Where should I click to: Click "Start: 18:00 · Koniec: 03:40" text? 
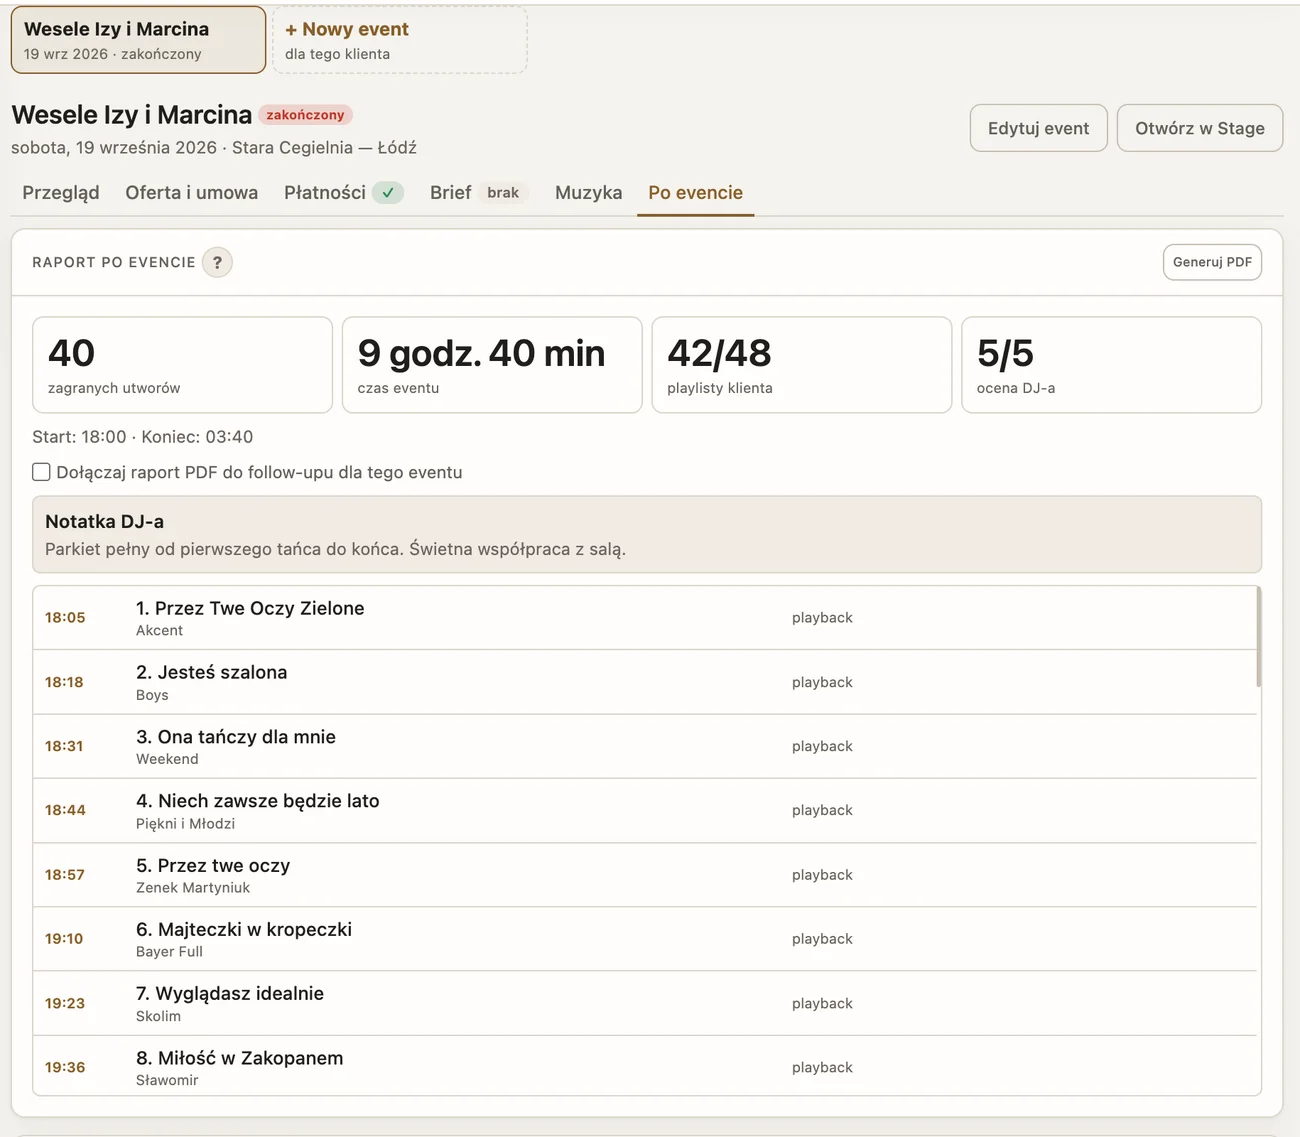tap(143, 437)
